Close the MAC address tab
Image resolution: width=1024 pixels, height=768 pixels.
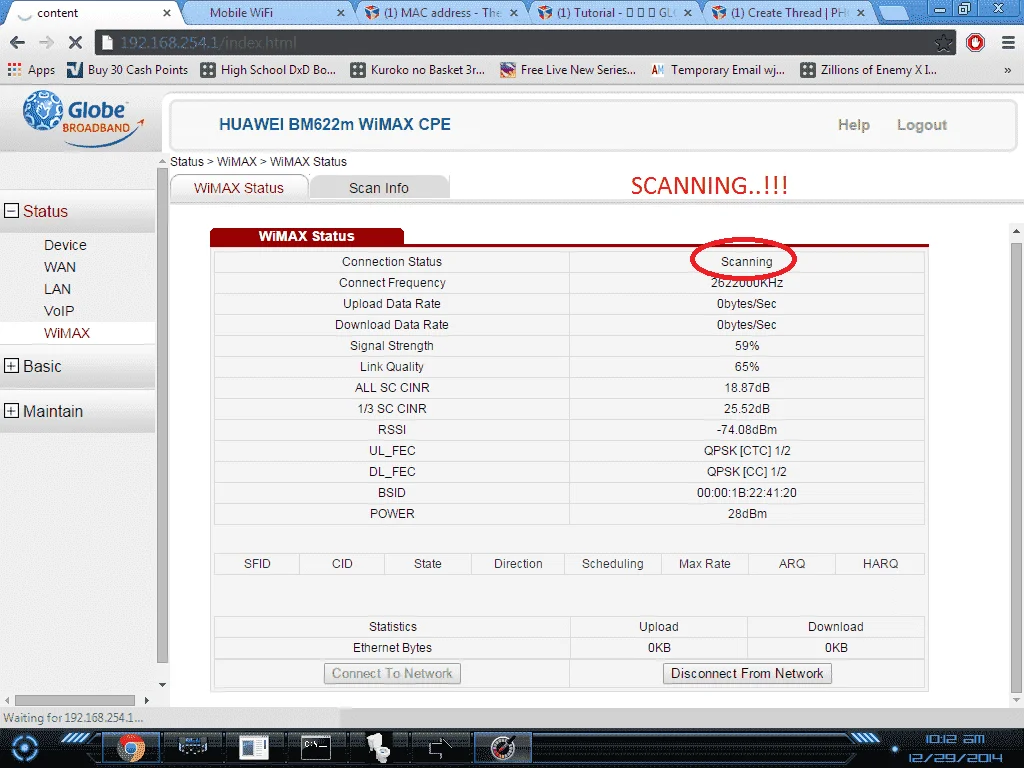coord(514,12)
